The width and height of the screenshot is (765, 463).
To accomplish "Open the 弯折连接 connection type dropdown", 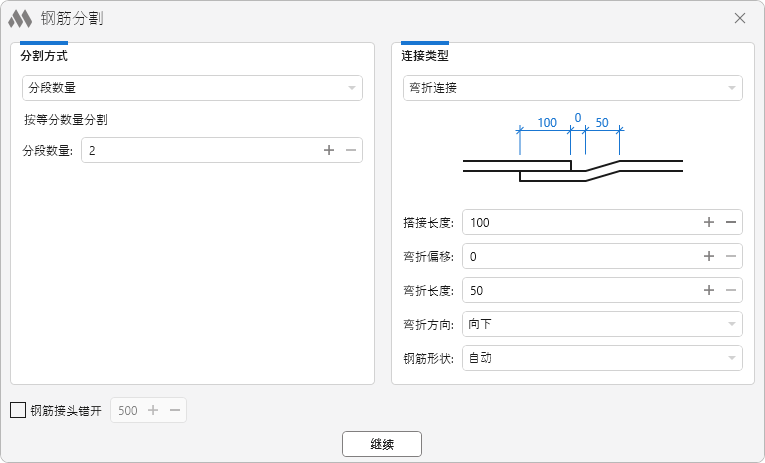I will point(572,88).
